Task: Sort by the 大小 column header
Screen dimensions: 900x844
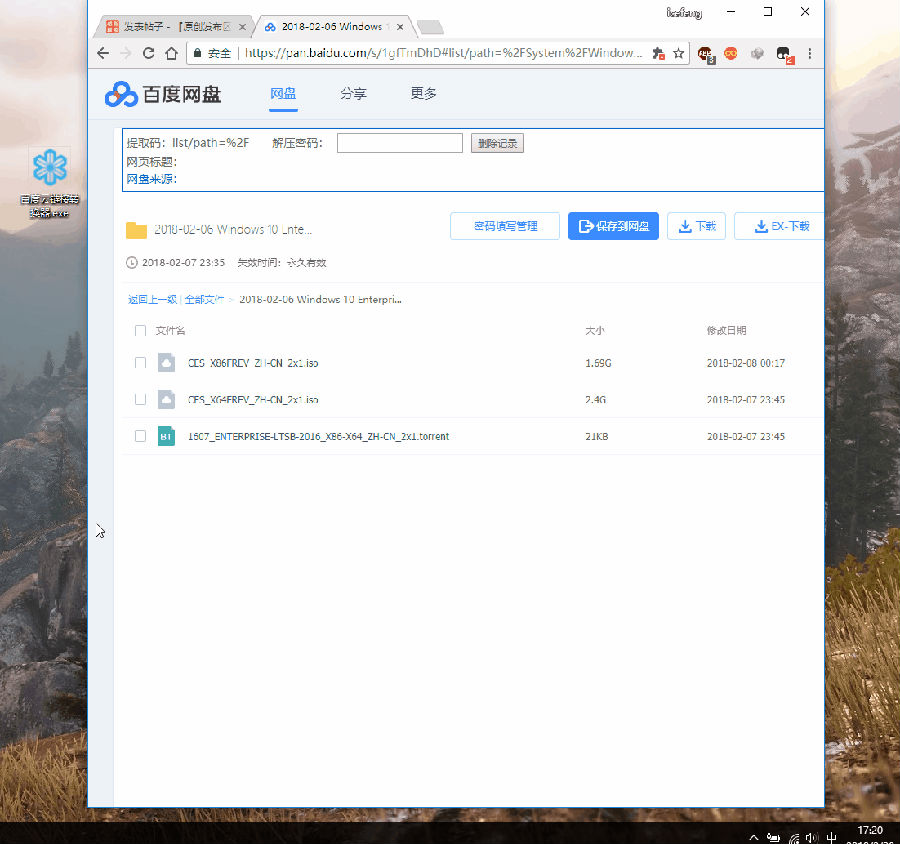Action: 595,331
